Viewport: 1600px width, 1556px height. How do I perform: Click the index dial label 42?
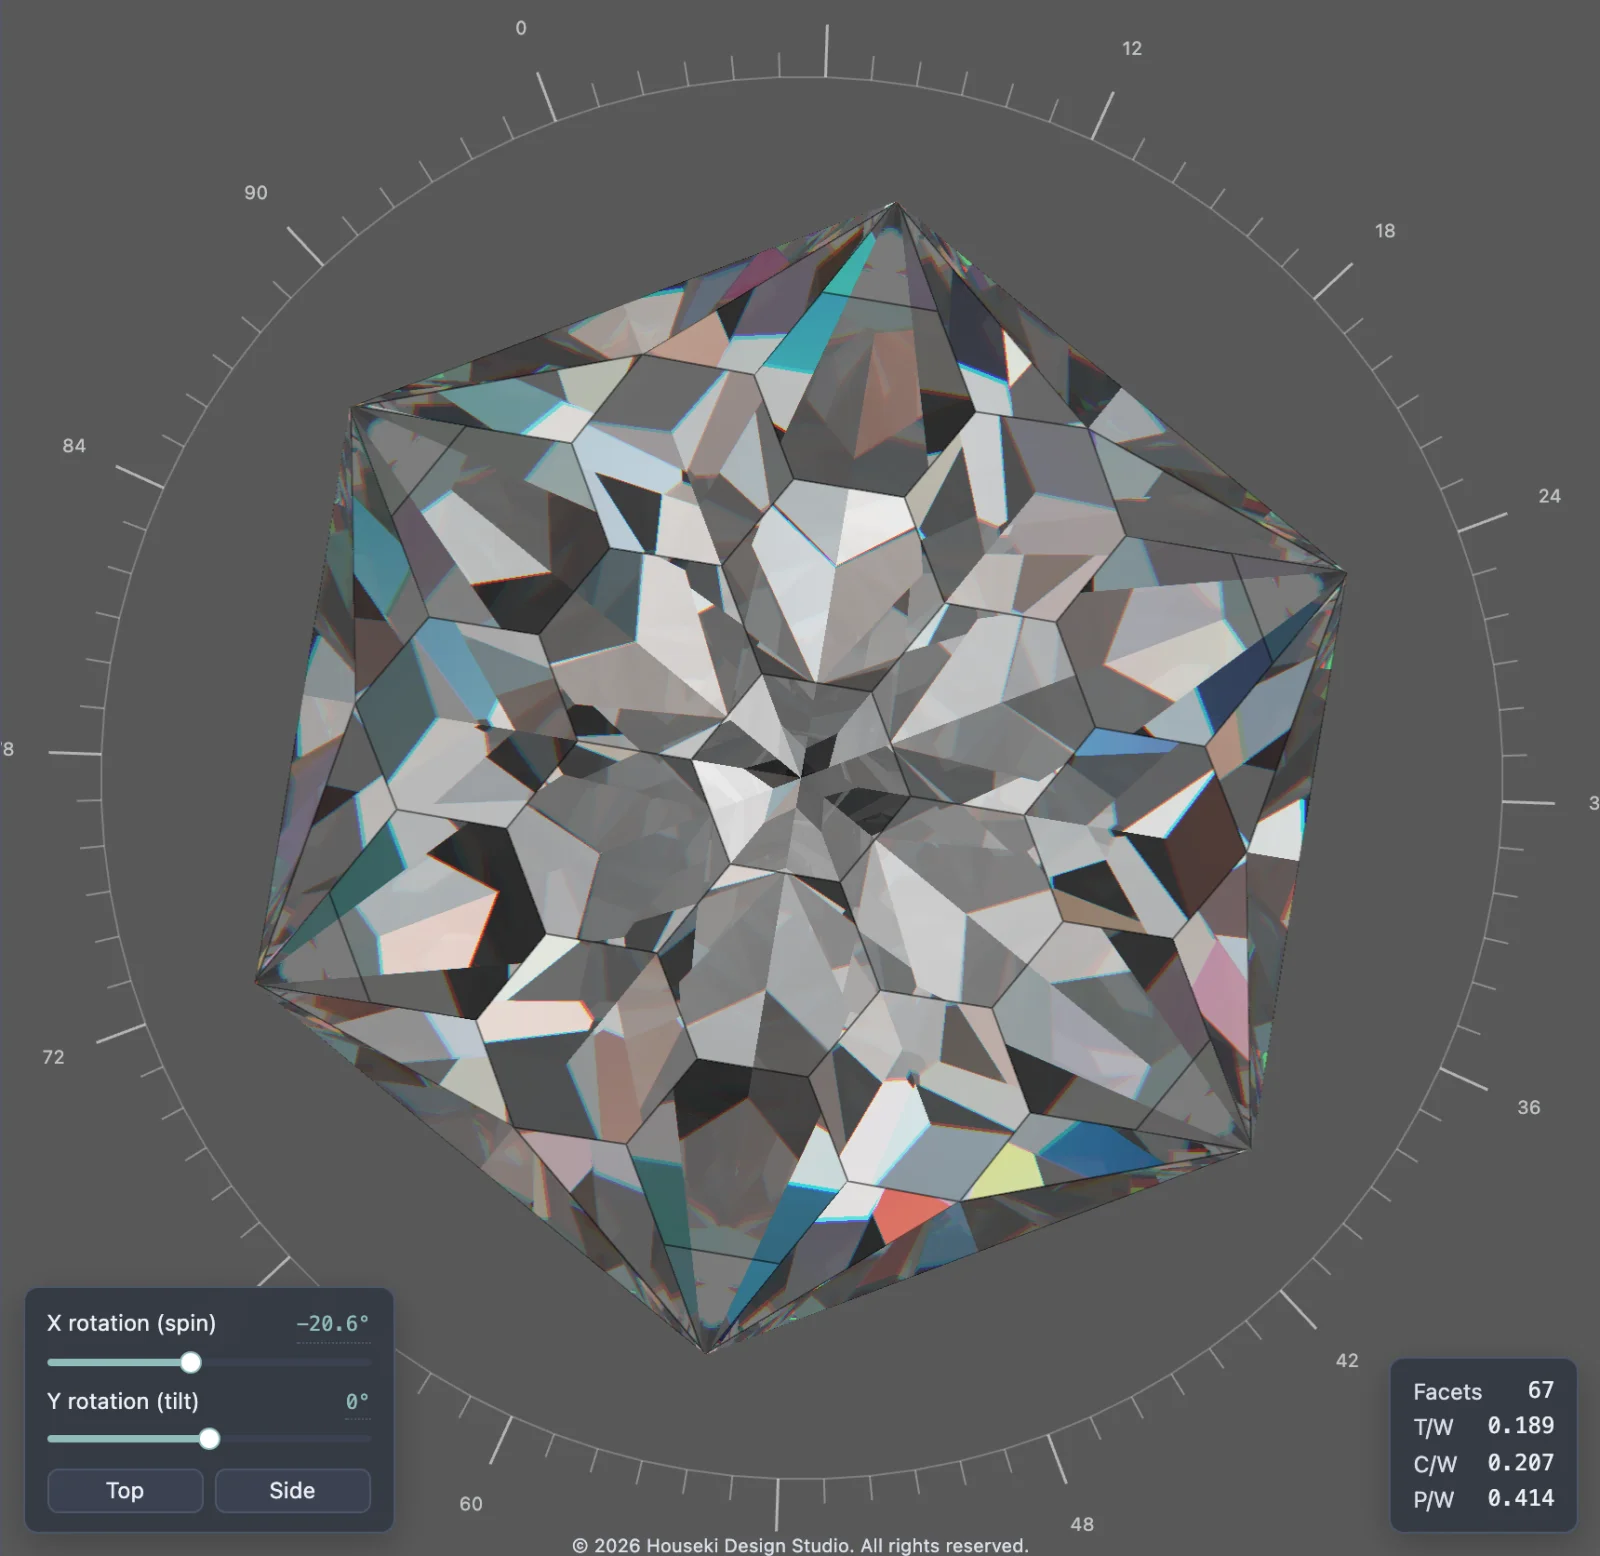click(x=1347, y=1360)
